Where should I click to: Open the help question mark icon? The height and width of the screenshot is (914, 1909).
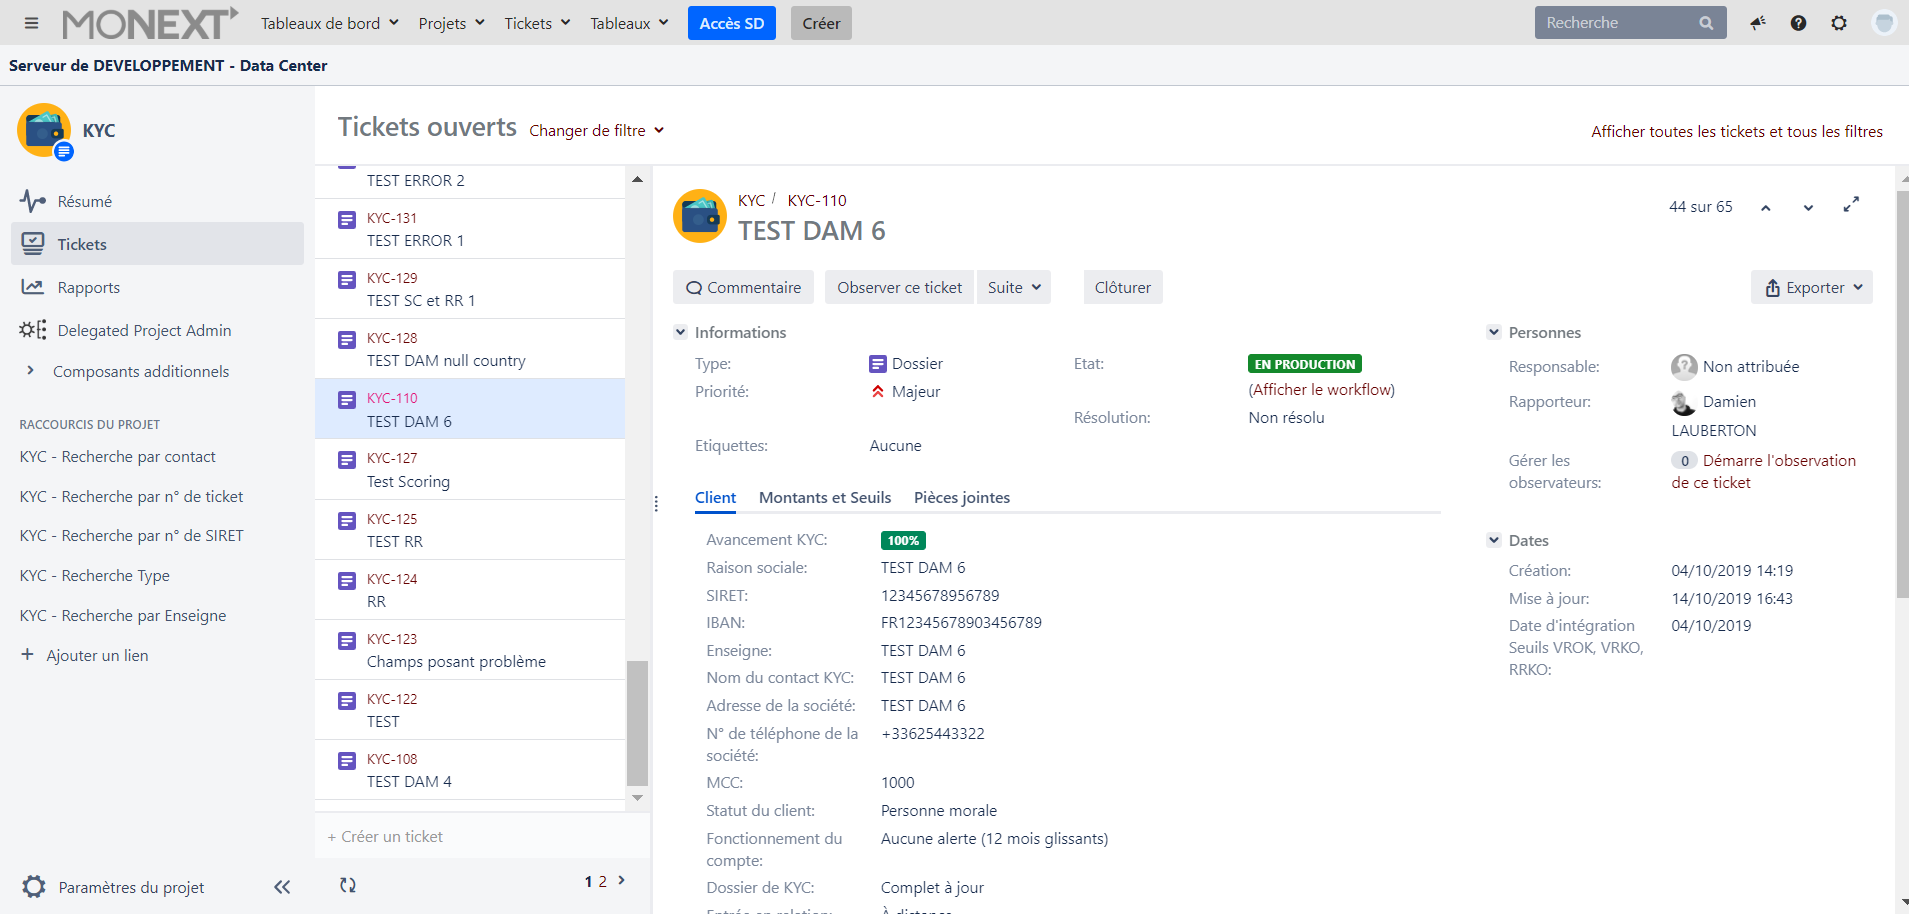[1798, 23]
